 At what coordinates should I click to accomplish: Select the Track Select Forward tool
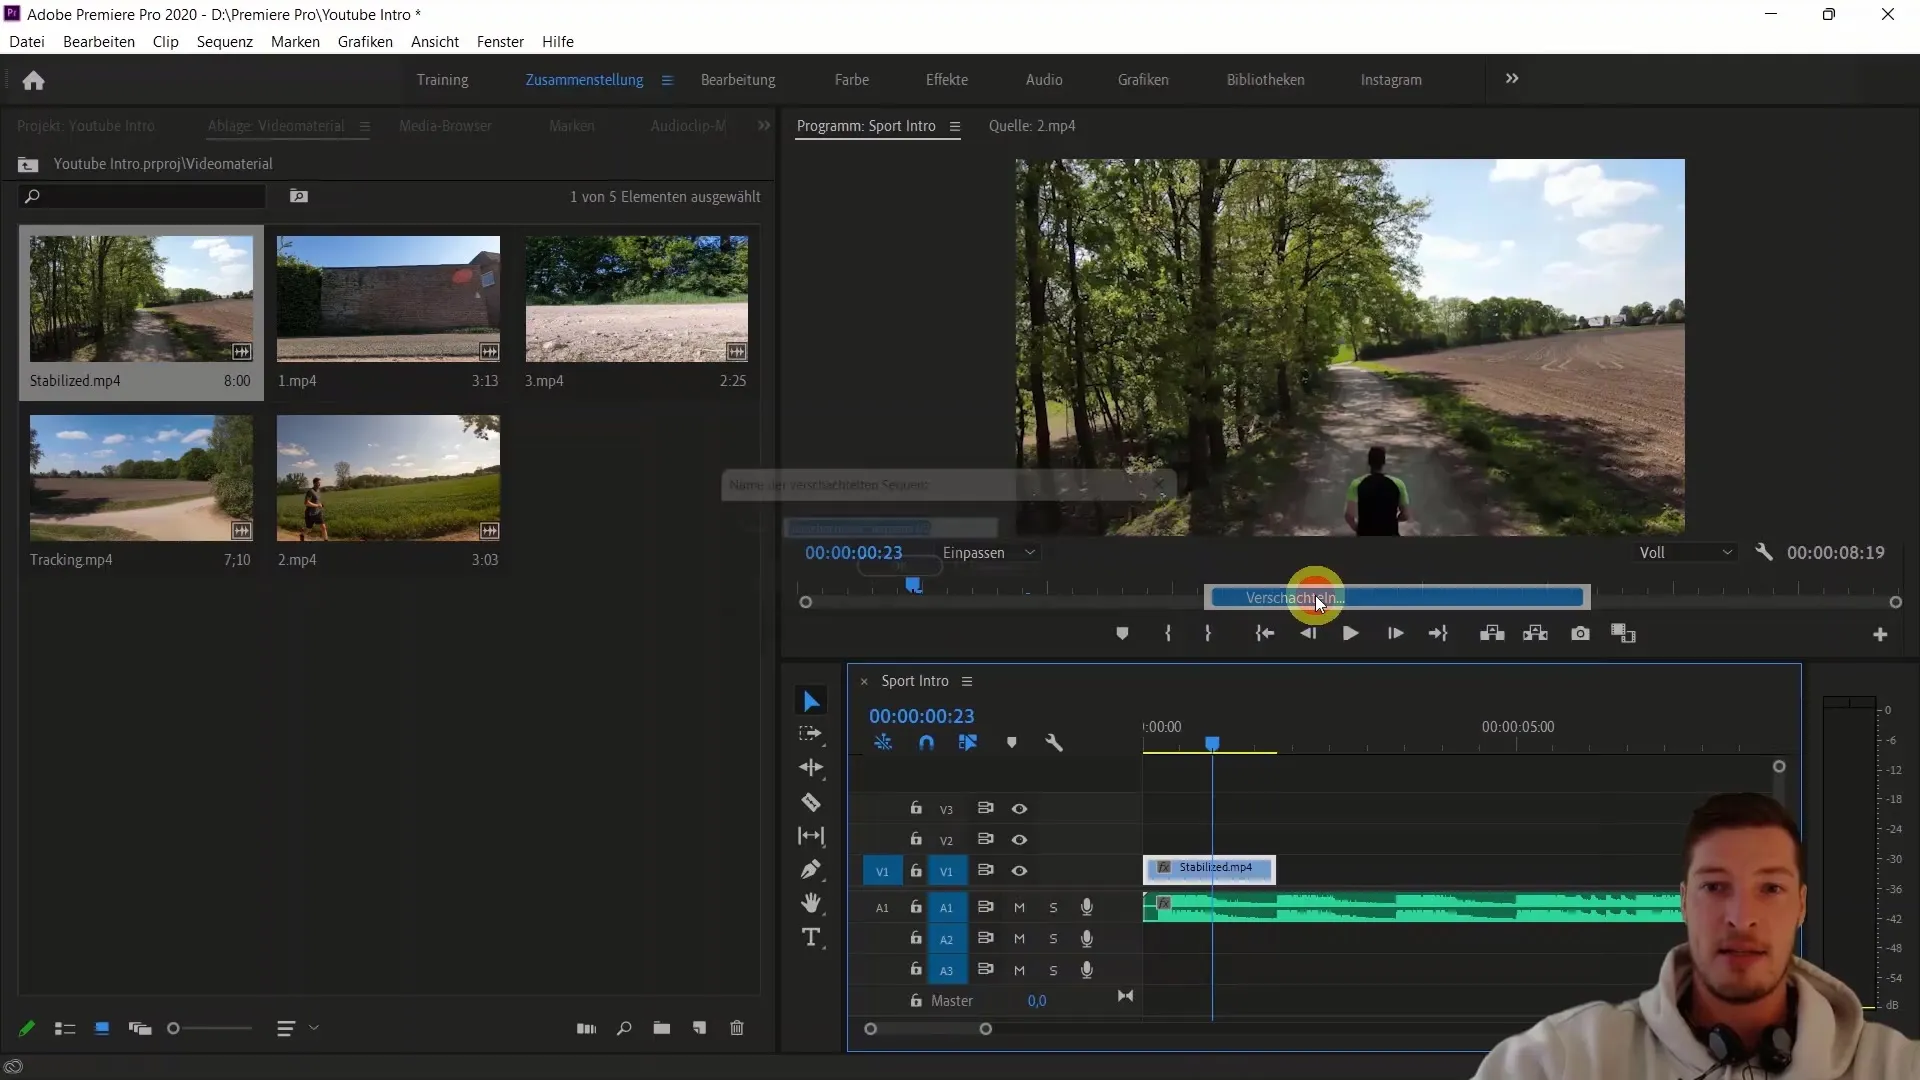tap(811, 734)
